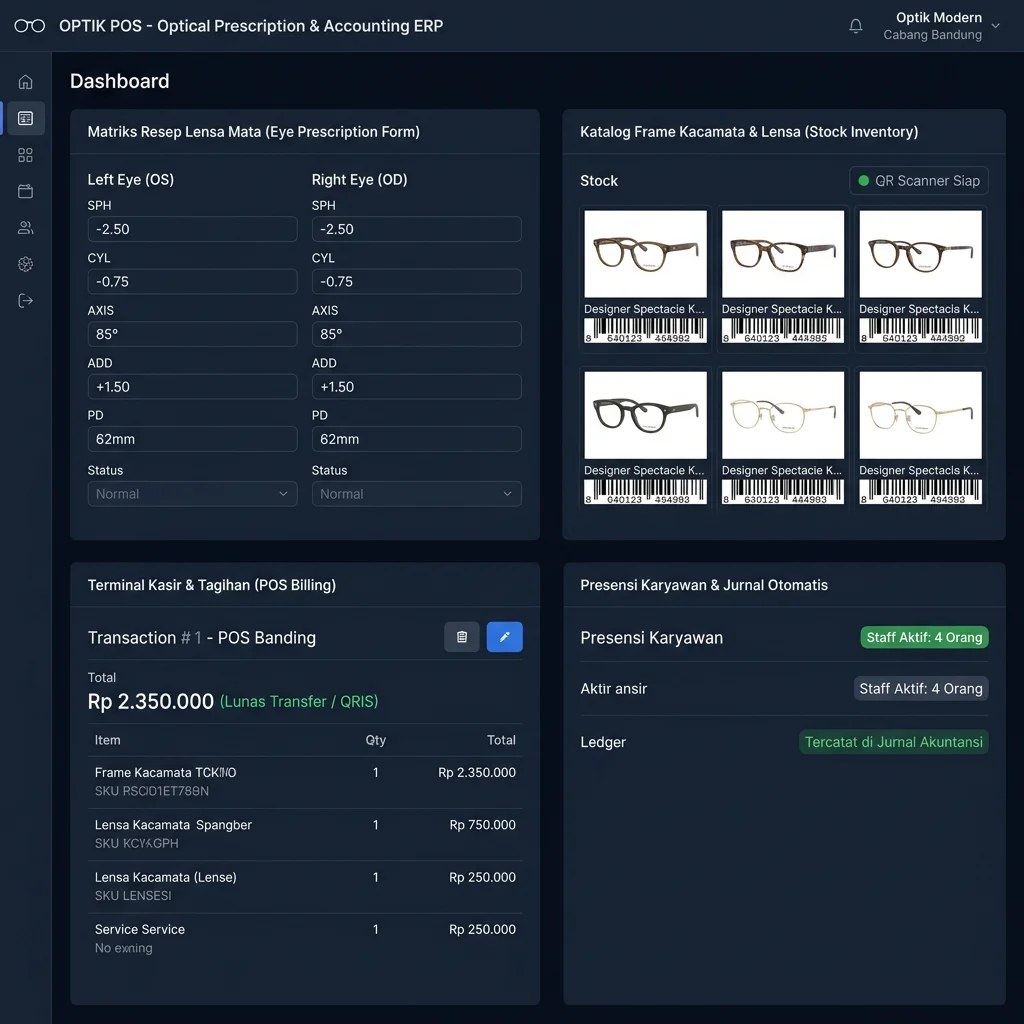Screen dimensions: 1024x1024
Task: Click the Ledger label
Action: click(603, 743)
